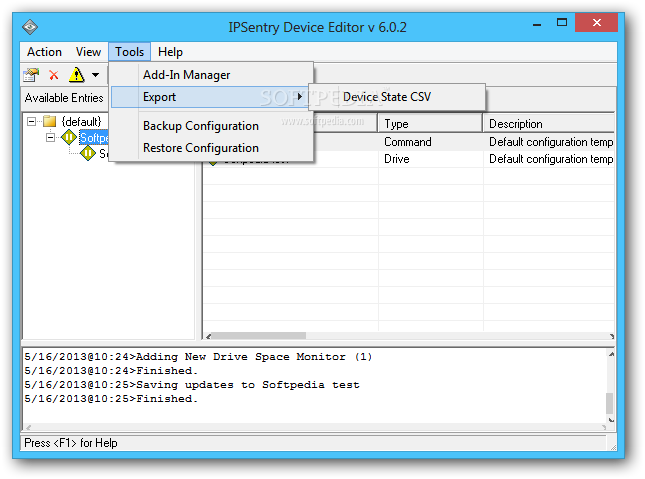645x479 pixels.
Task: Click the diamond icon of the child tree entry
Action: click(88, 153)
